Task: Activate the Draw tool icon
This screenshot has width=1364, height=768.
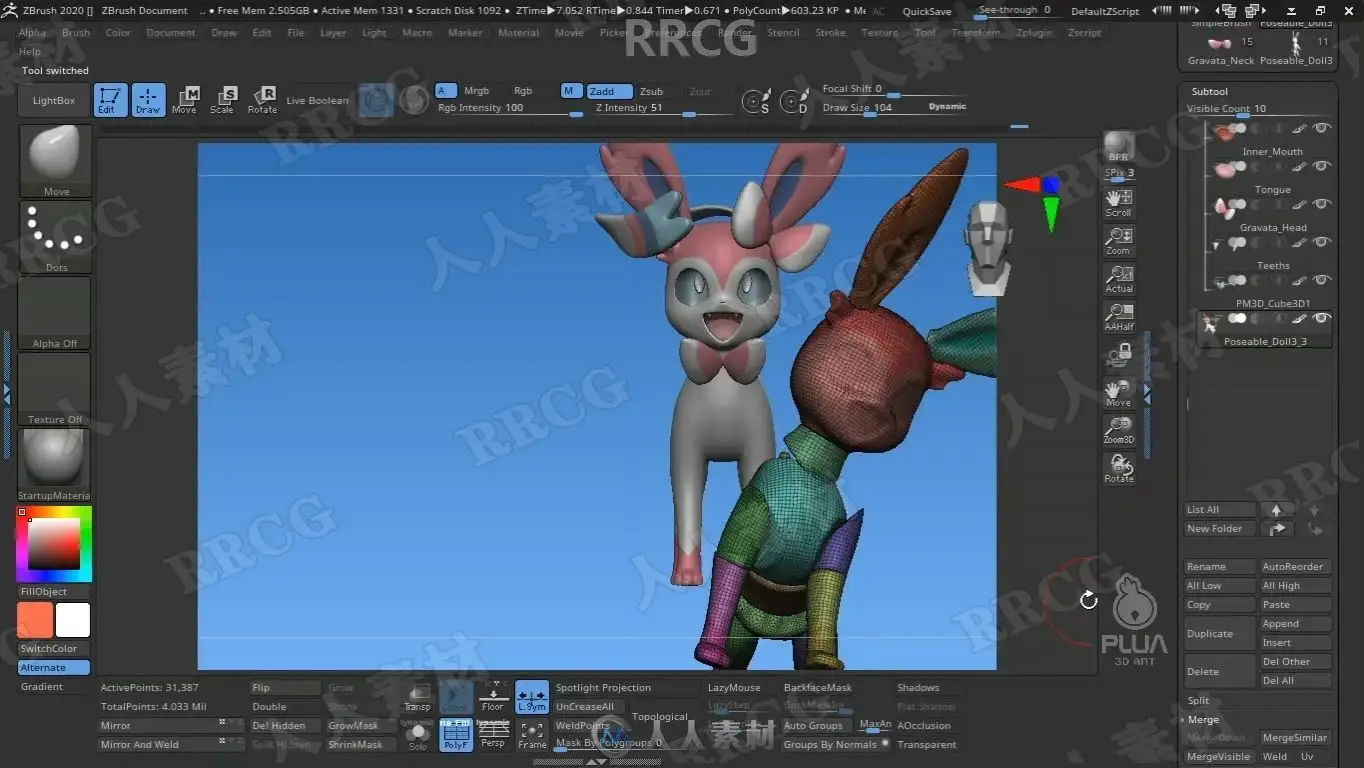Action: coord(148,100)
